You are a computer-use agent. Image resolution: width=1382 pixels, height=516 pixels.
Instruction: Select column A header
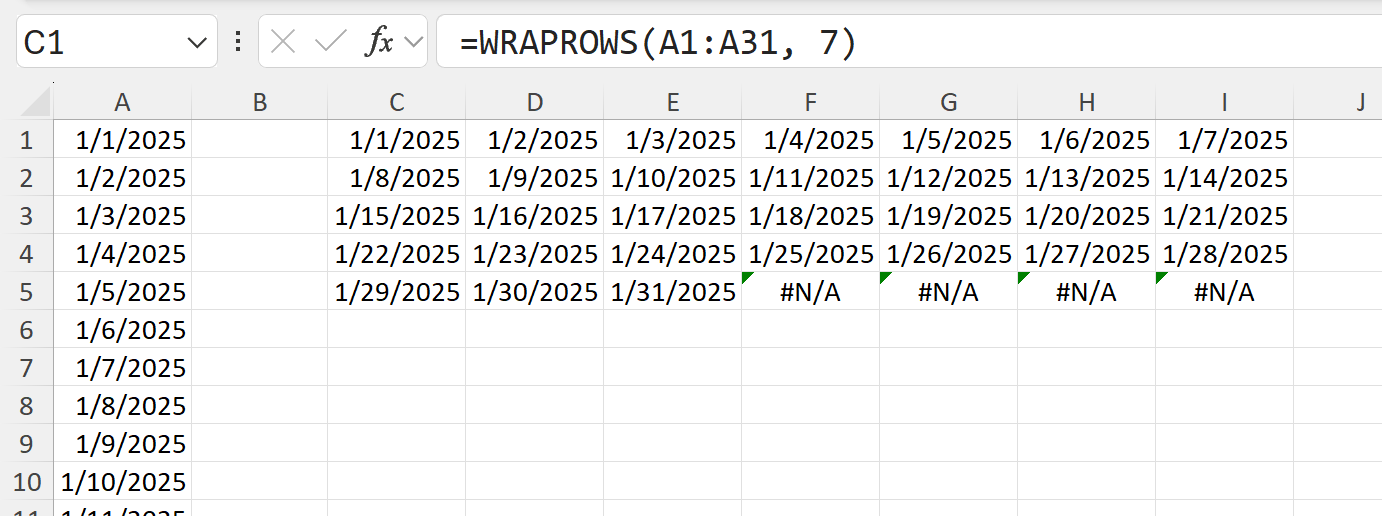tap(122, 102)
